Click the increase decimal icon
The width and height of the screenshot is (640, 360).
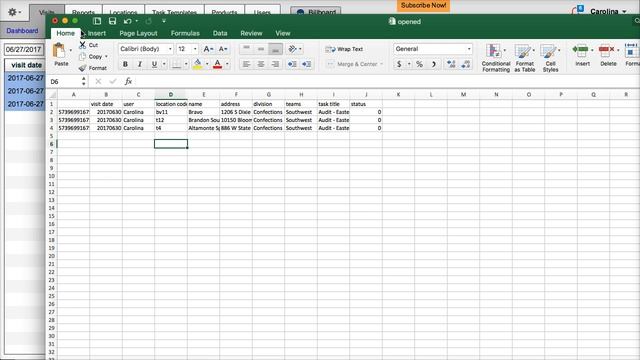coord(451,64)
